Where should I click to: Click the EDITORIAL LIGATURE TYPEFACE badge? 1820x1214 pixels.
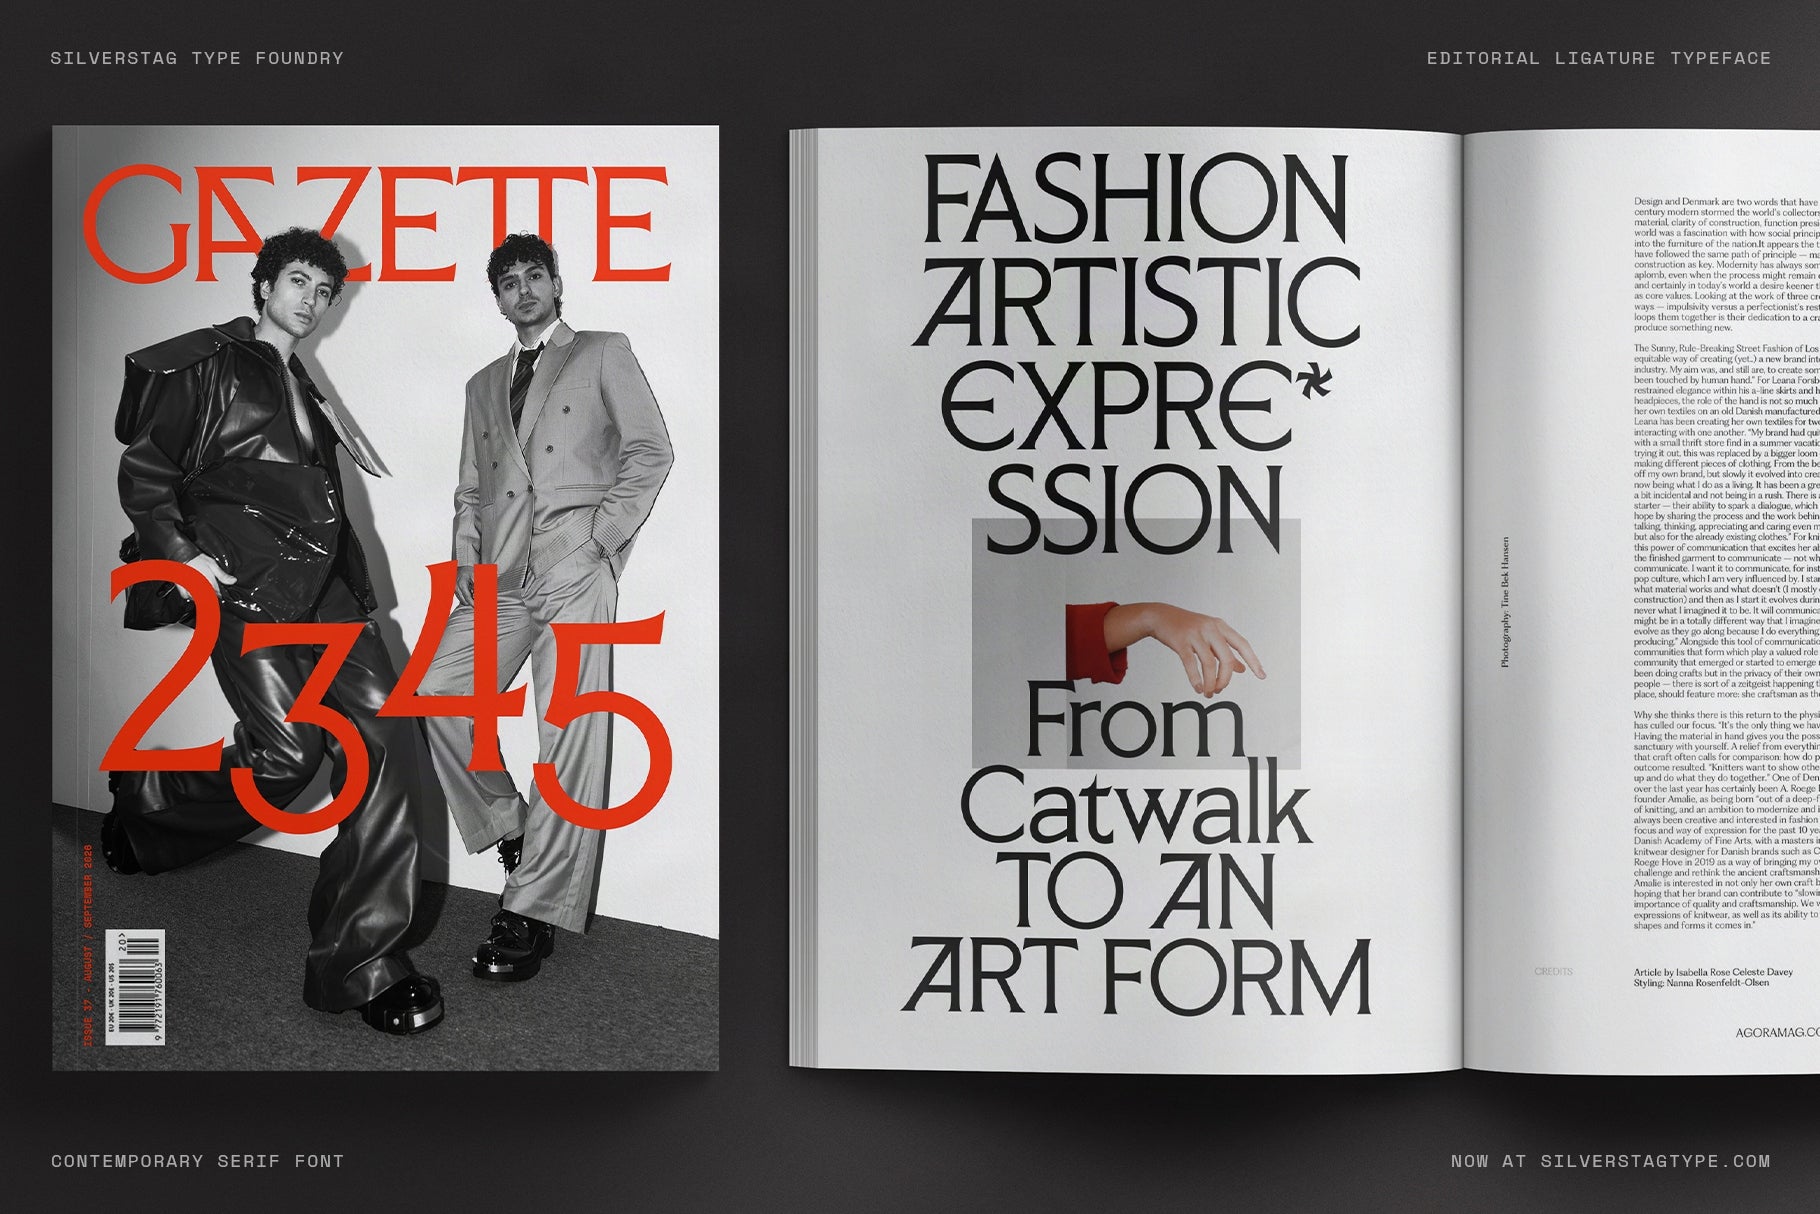tap(1598, 57)
